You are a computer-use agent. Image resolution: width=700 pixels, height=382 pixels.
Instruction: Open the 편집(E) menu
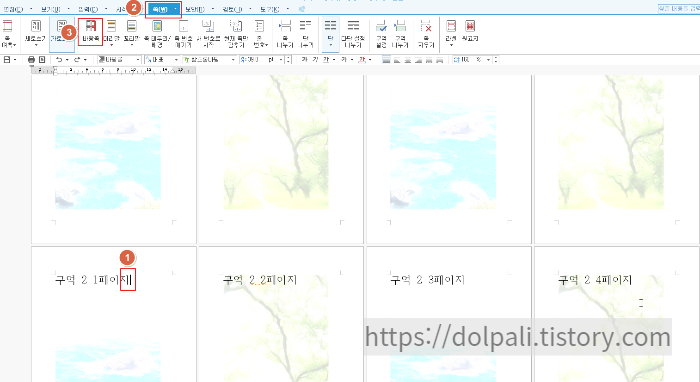click(x=13, y=9)
